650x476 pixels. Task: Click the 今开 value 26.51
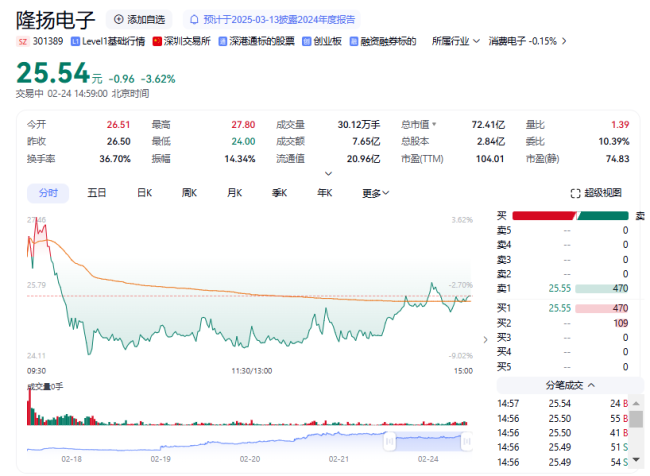point(119,124)
